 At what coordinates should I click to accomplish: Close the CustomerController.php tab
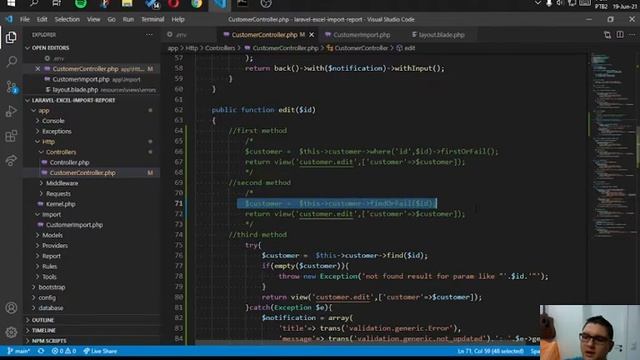[312, 35]
